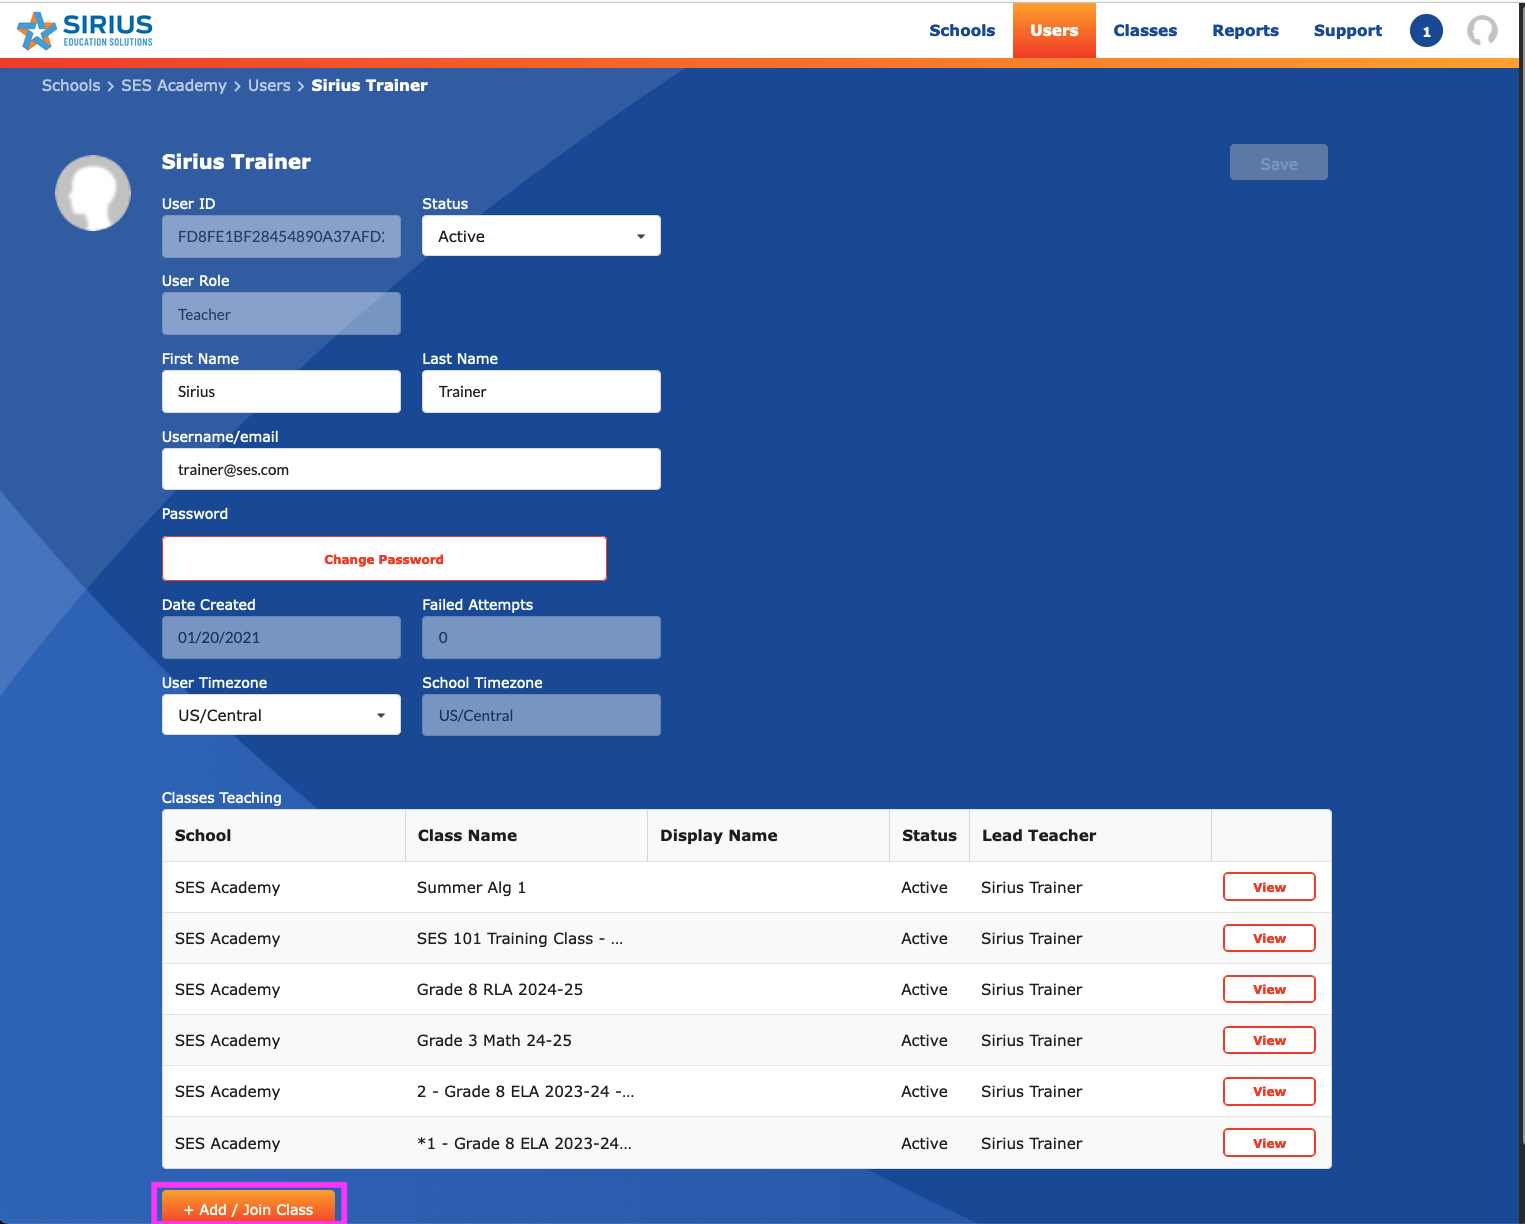Select the Grade 8 RLA 2024-25 class name

[500, 989]
